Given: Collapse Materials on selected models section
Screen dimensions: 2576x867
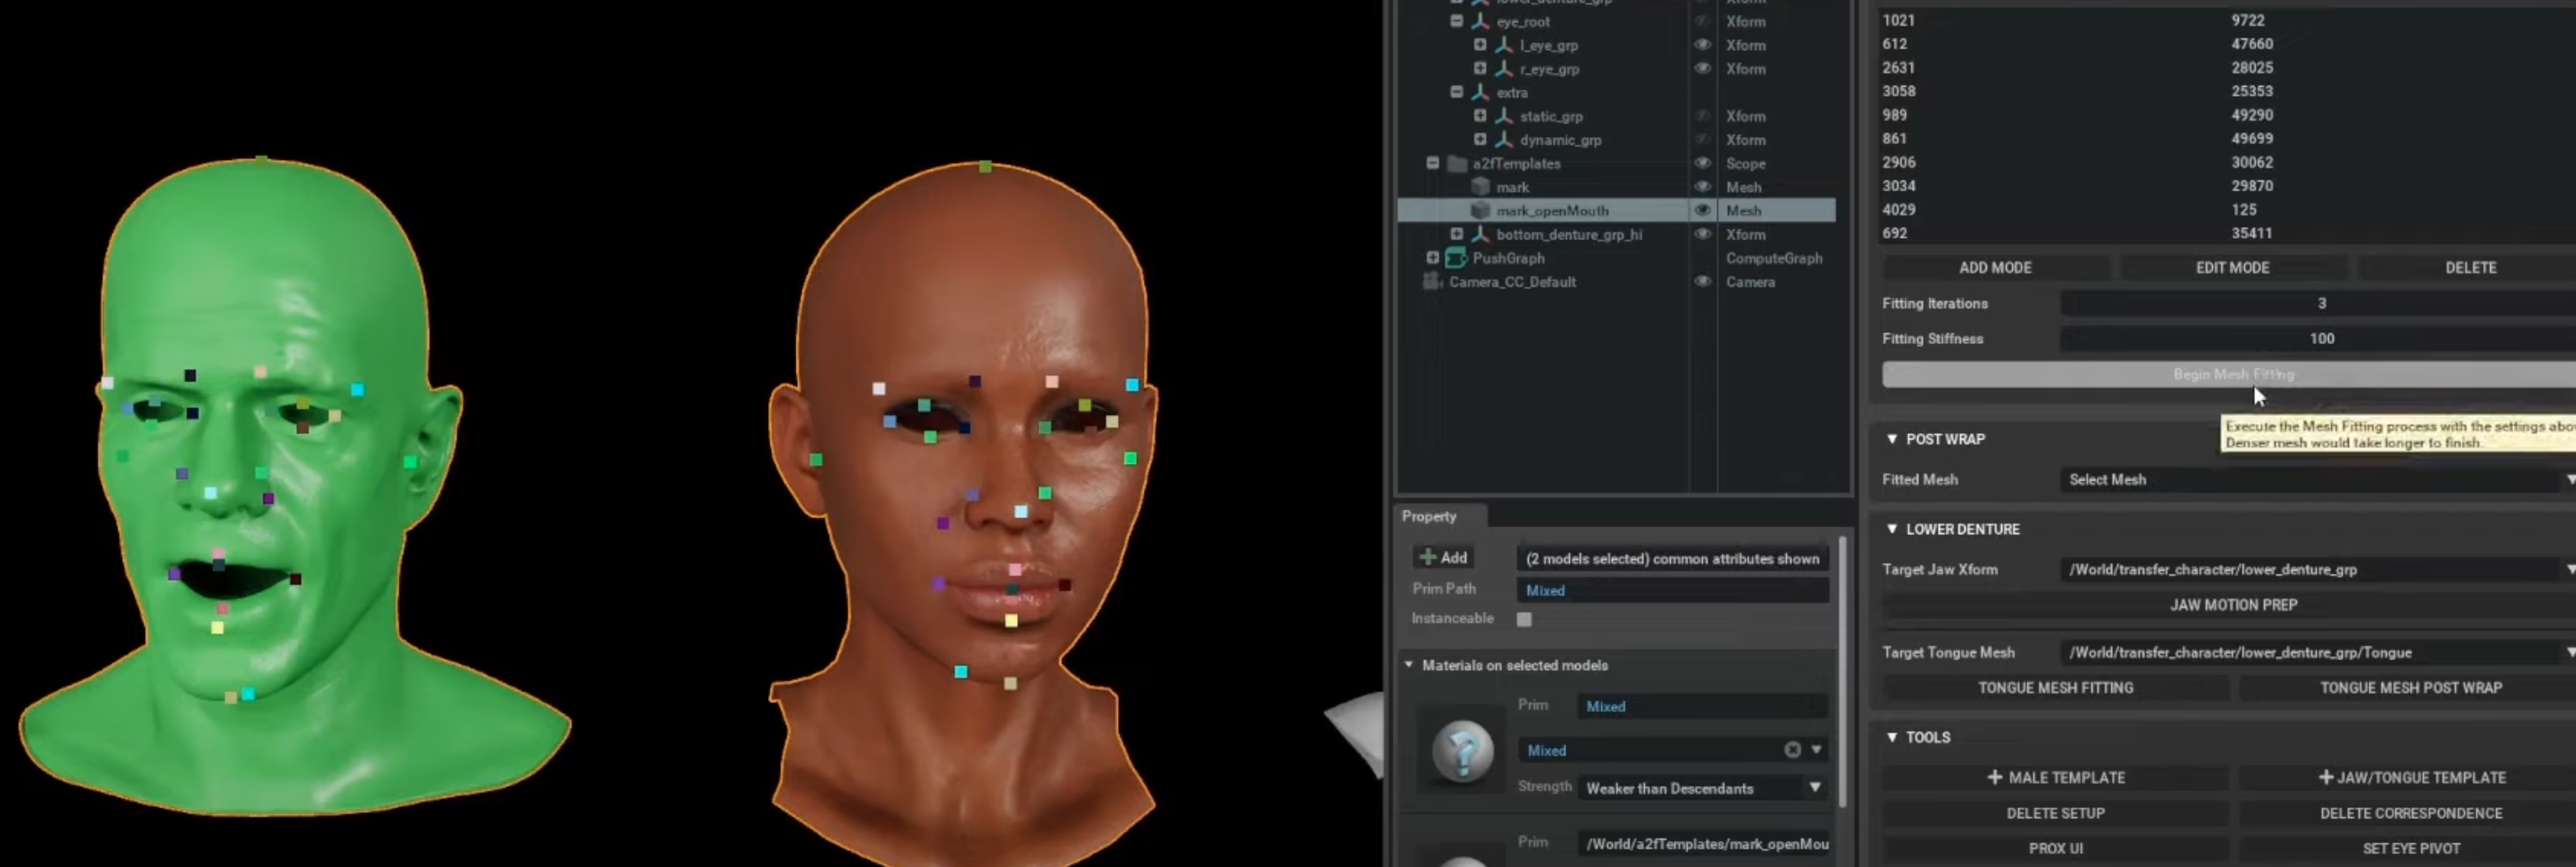Looking at the screenshot, I should click(1408, 665).
